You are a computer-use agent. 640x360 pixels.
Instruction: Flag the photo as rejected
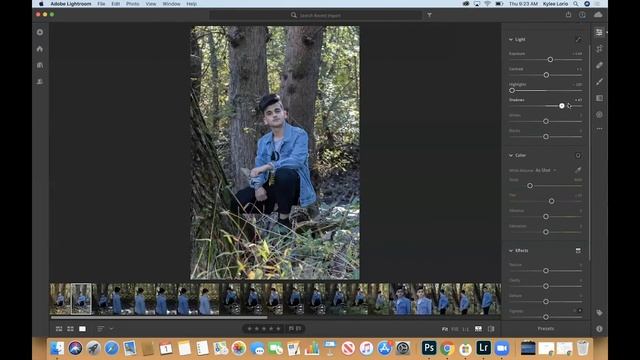coord(299,329)
